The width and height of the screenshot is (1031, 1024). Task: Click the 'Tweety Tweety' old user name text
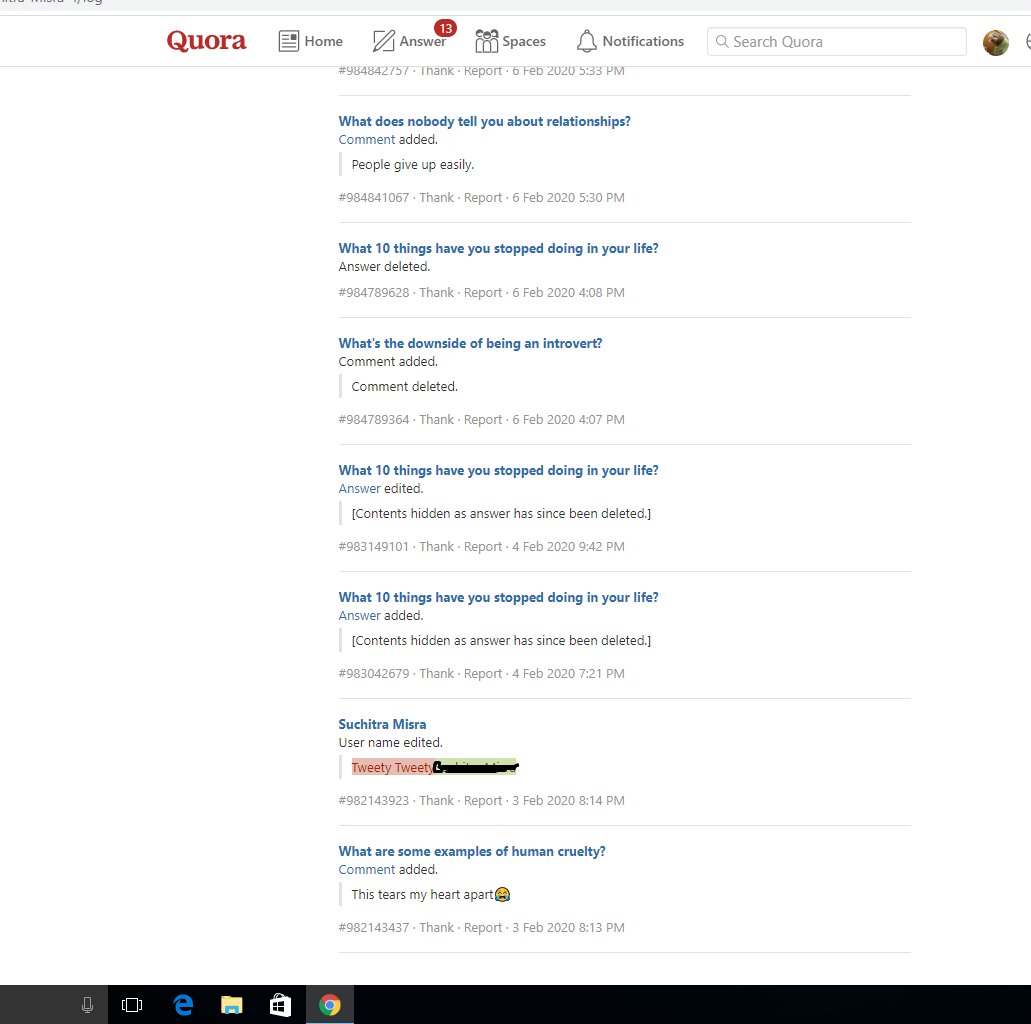click(x=393, y=767)
